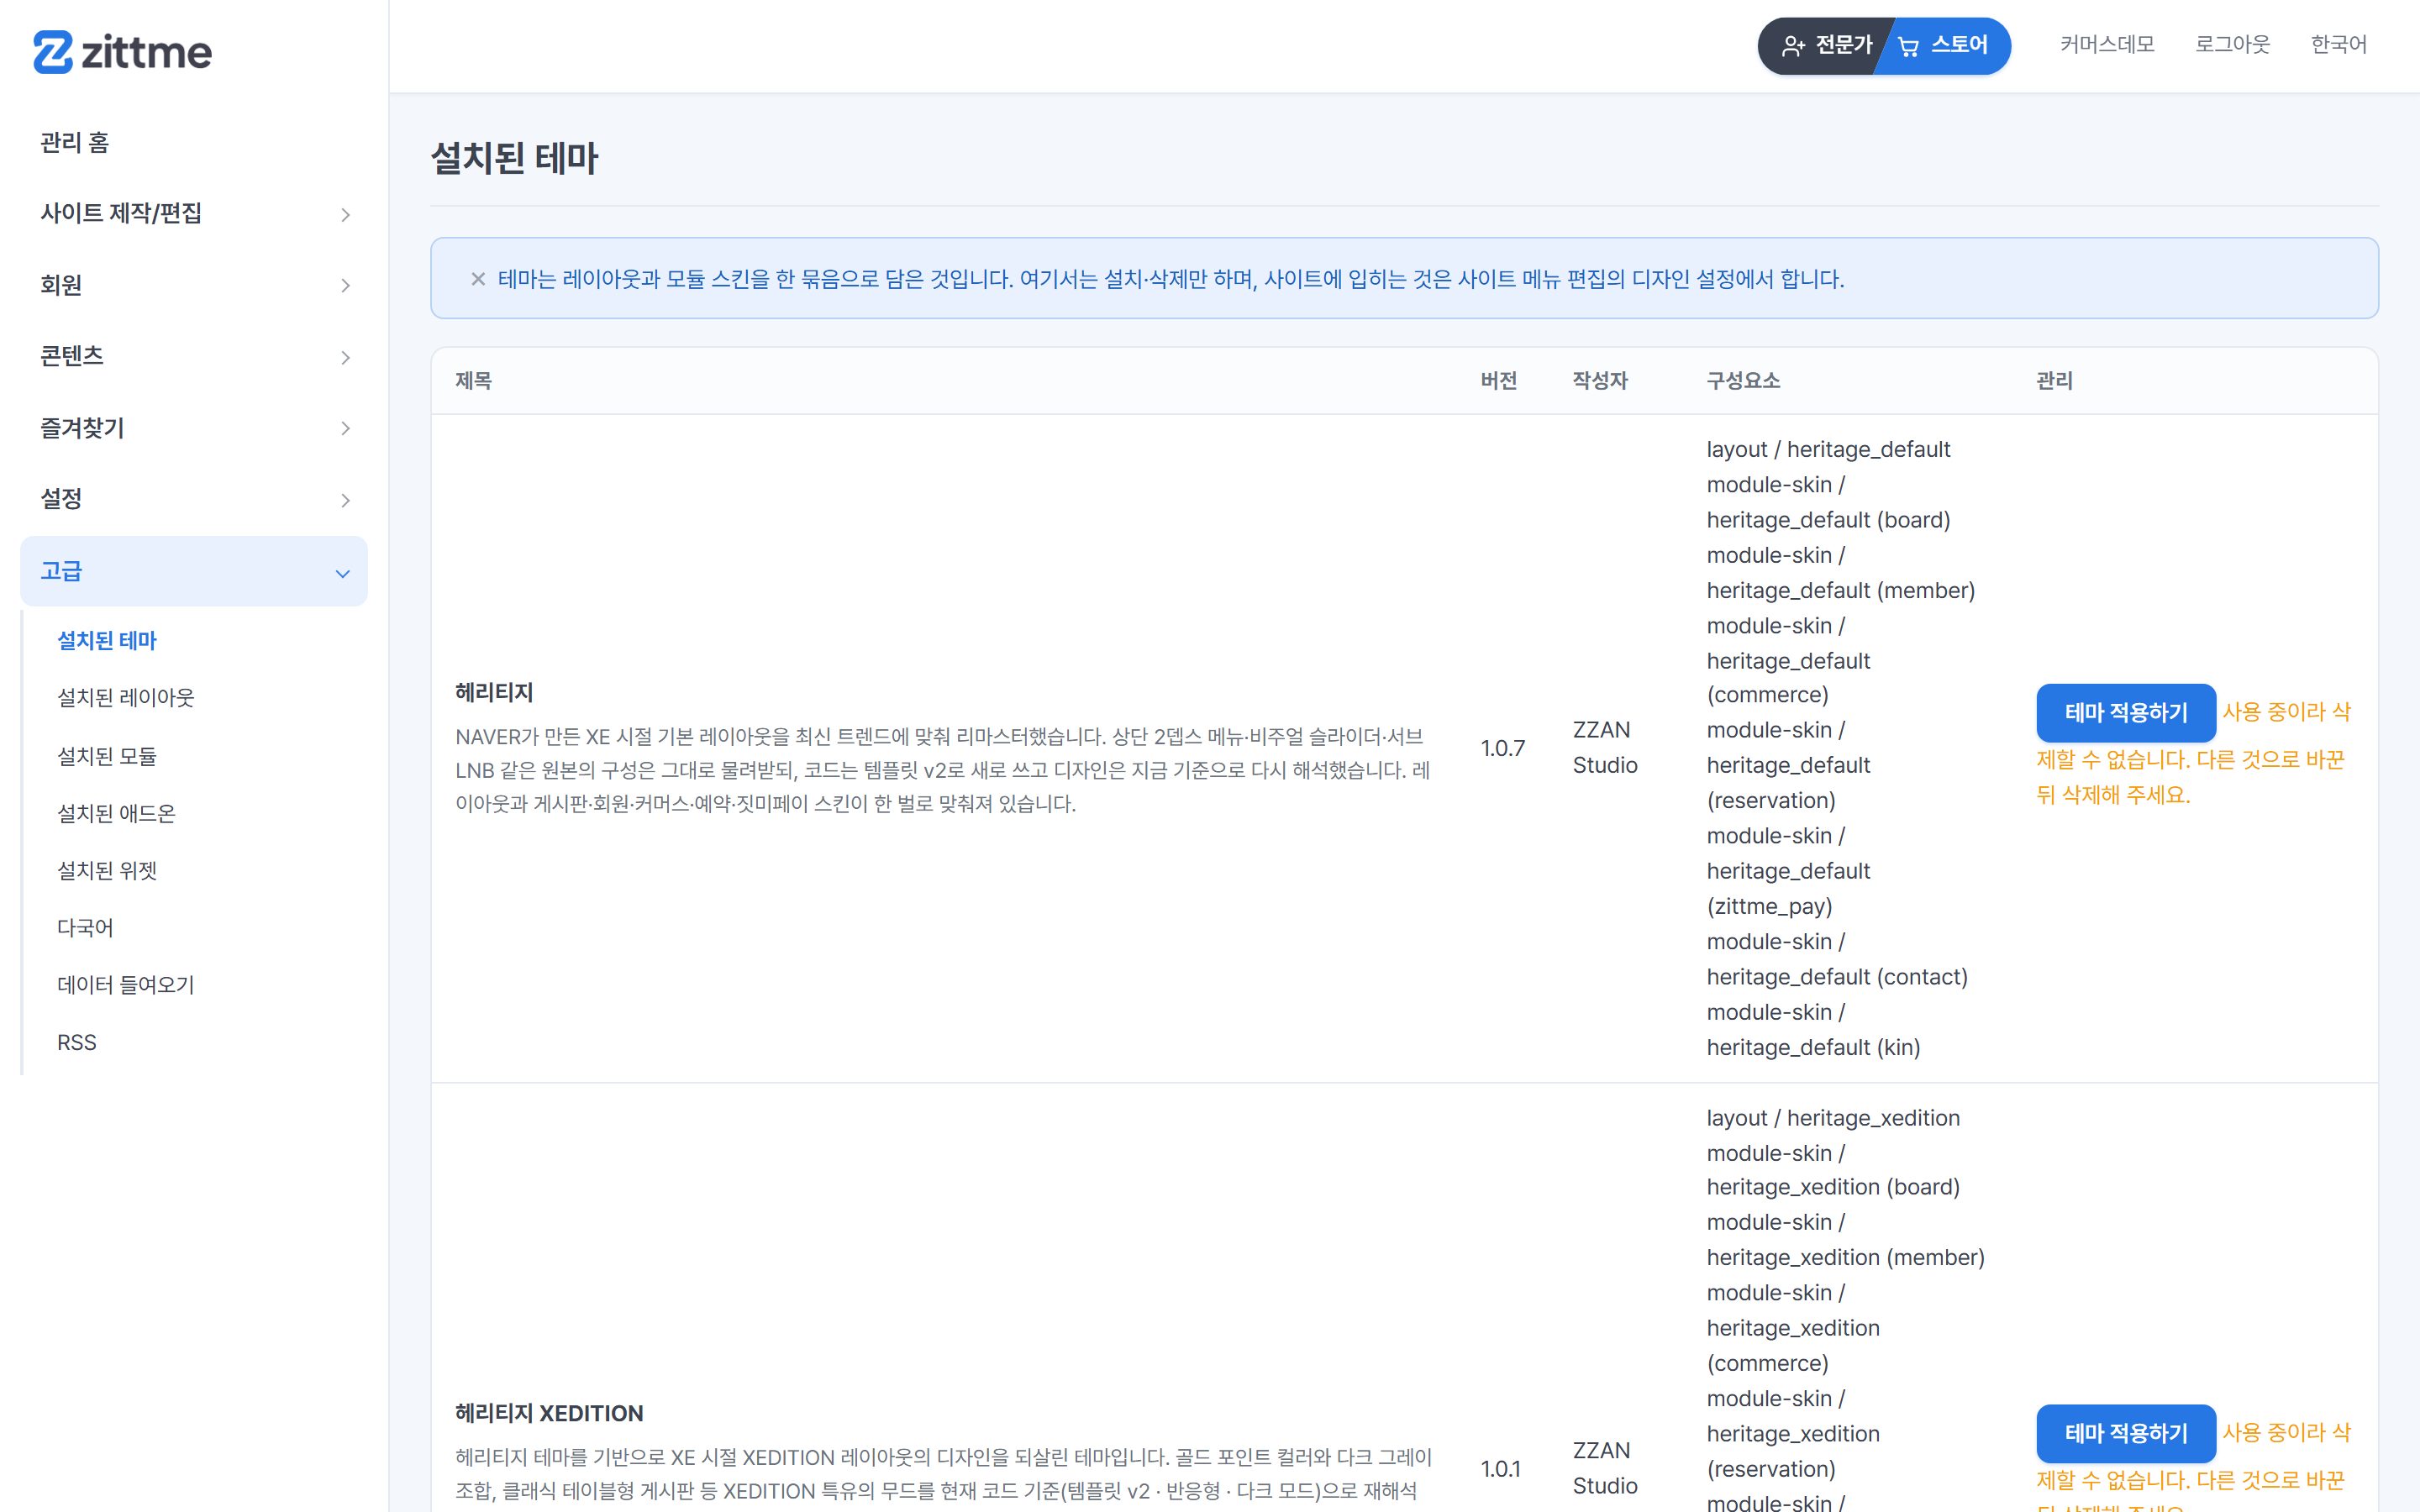This screenshot has height=1512, width=2420.
Task: Click heritage_default (kin) component text
Action: point(1813,1047)
